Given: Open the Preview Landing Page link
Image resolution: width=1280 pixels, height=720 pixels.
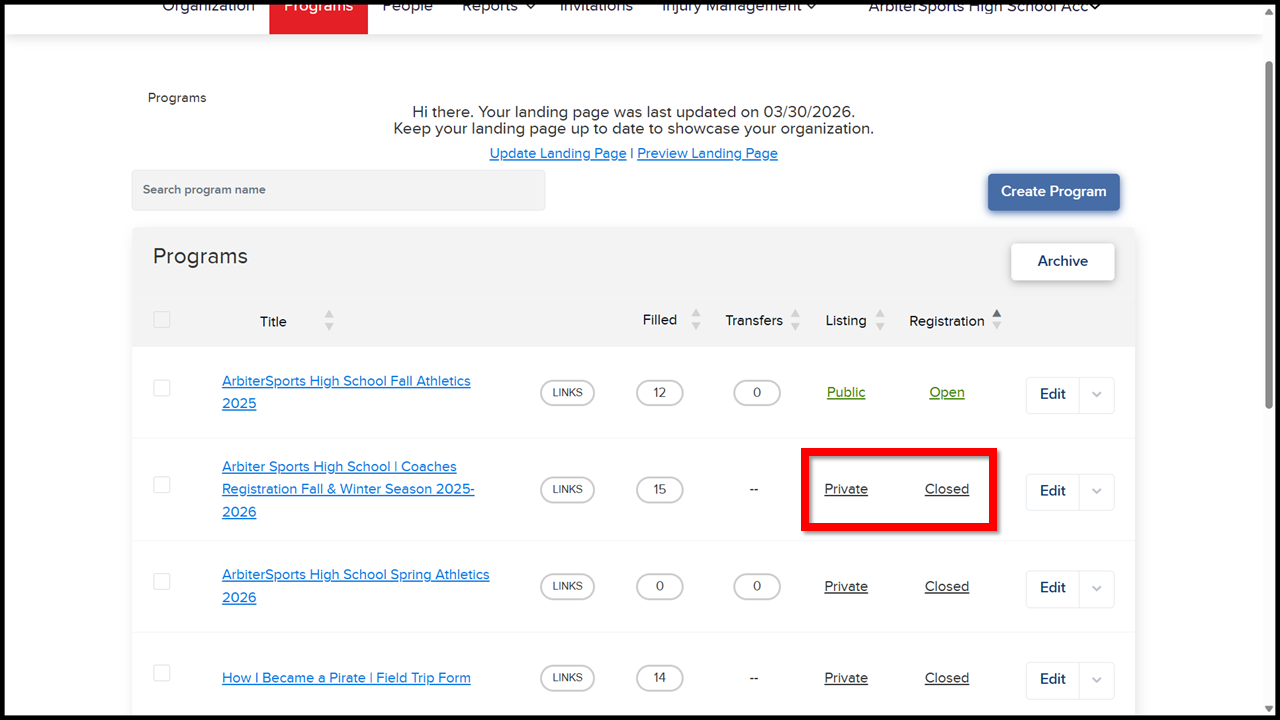Looking at the screenshot, I should pos(707,154).
